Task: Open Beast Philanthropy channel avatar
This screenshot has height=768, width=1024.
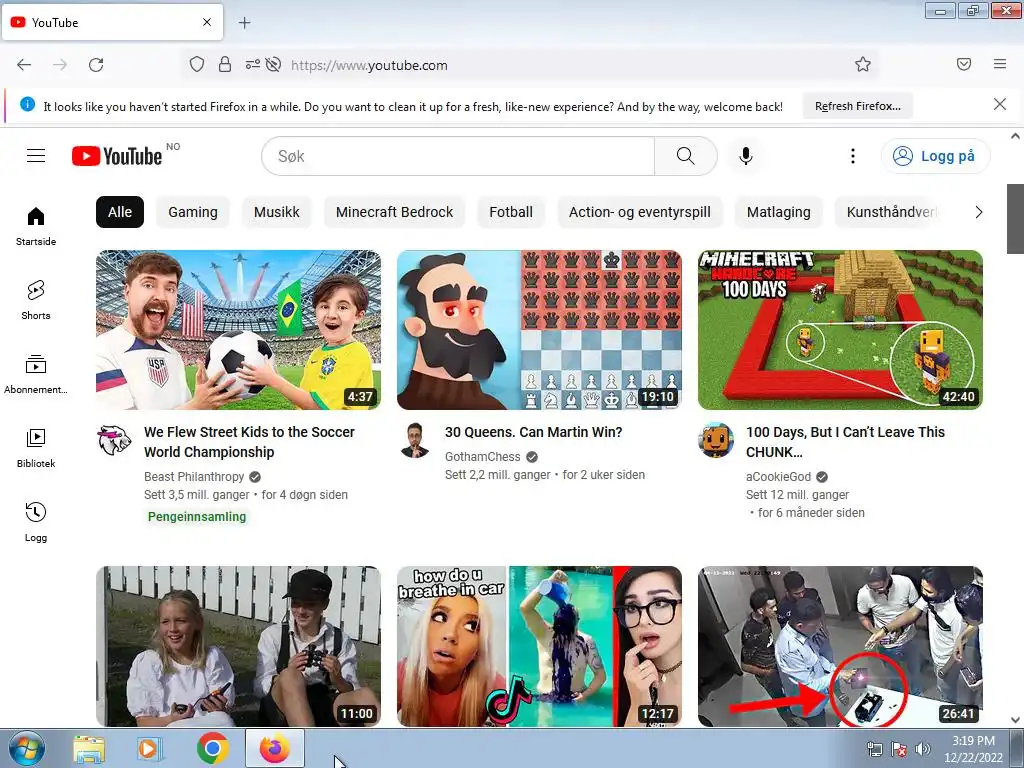Action: point(114,440)
